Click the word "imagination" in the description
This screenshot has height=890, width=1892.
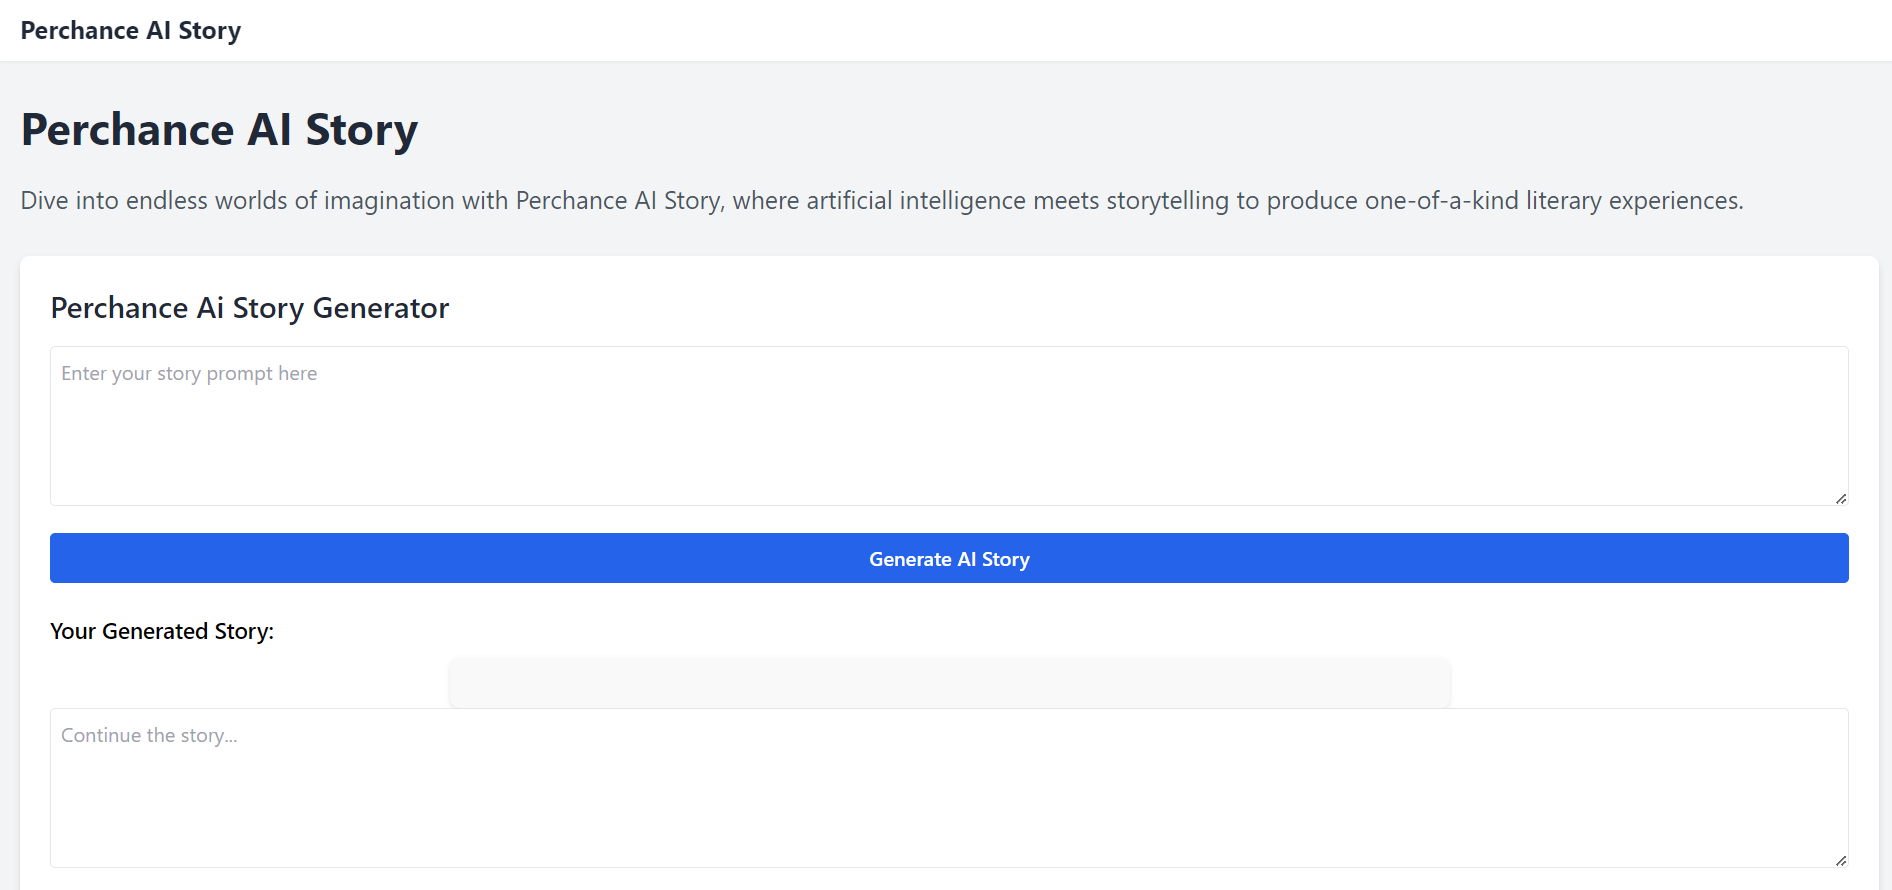[389, 201]
